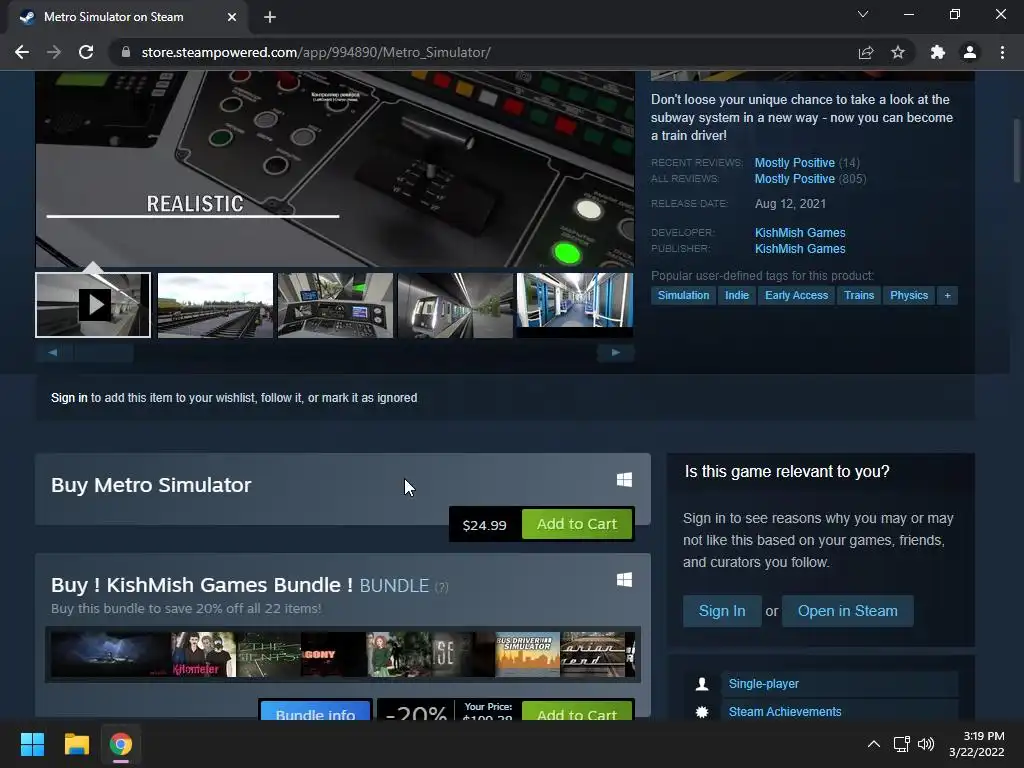Open Chrome profile avatar

[970, 52]
